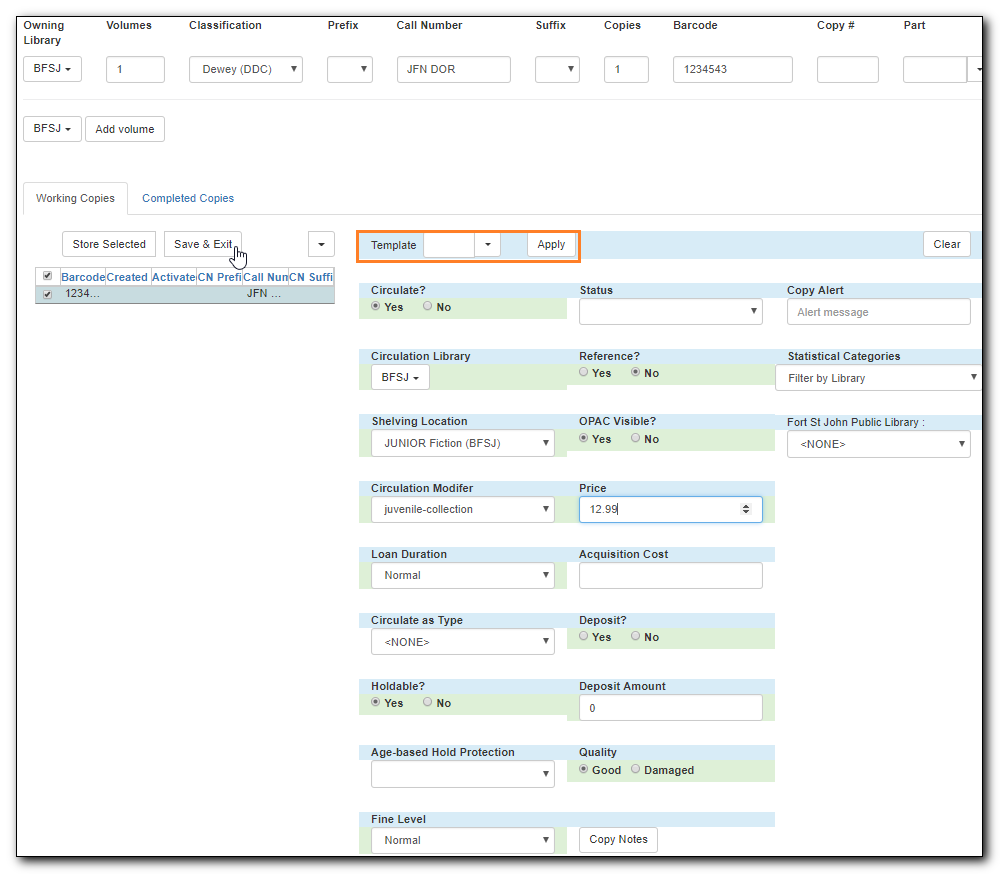
Task: Select Deposit? No radio
Action: [x=636, y=636]
